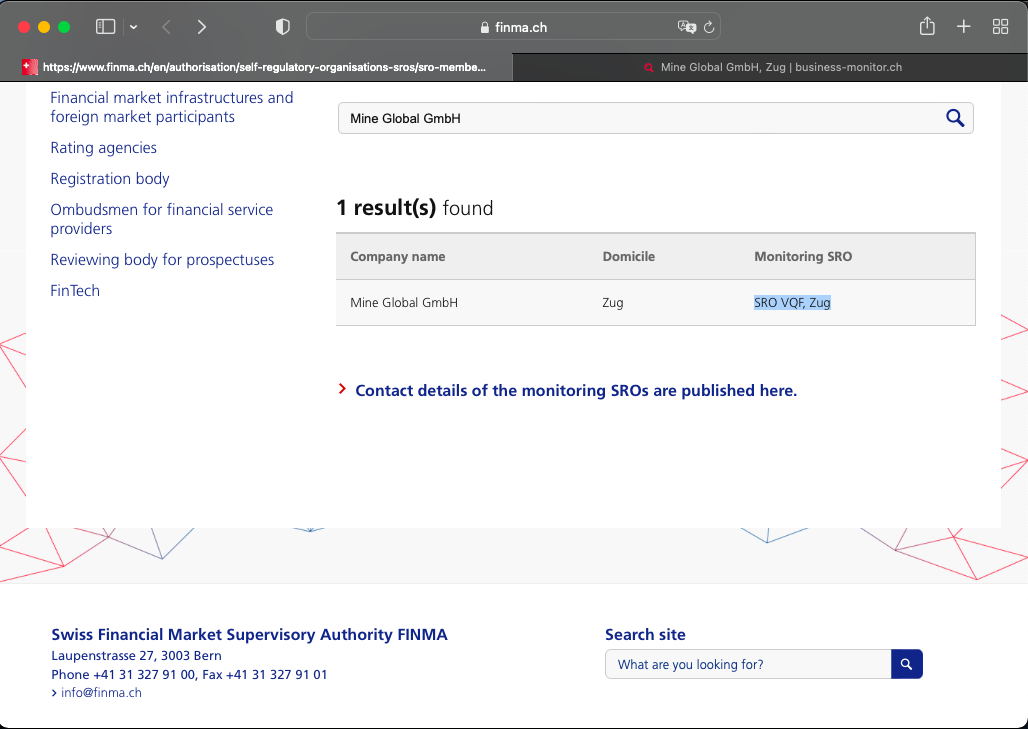The height and width of the screenshot is (729, 1028).
Task: Open the info@finma.ch email link
Action: click(x=101, y=692)
